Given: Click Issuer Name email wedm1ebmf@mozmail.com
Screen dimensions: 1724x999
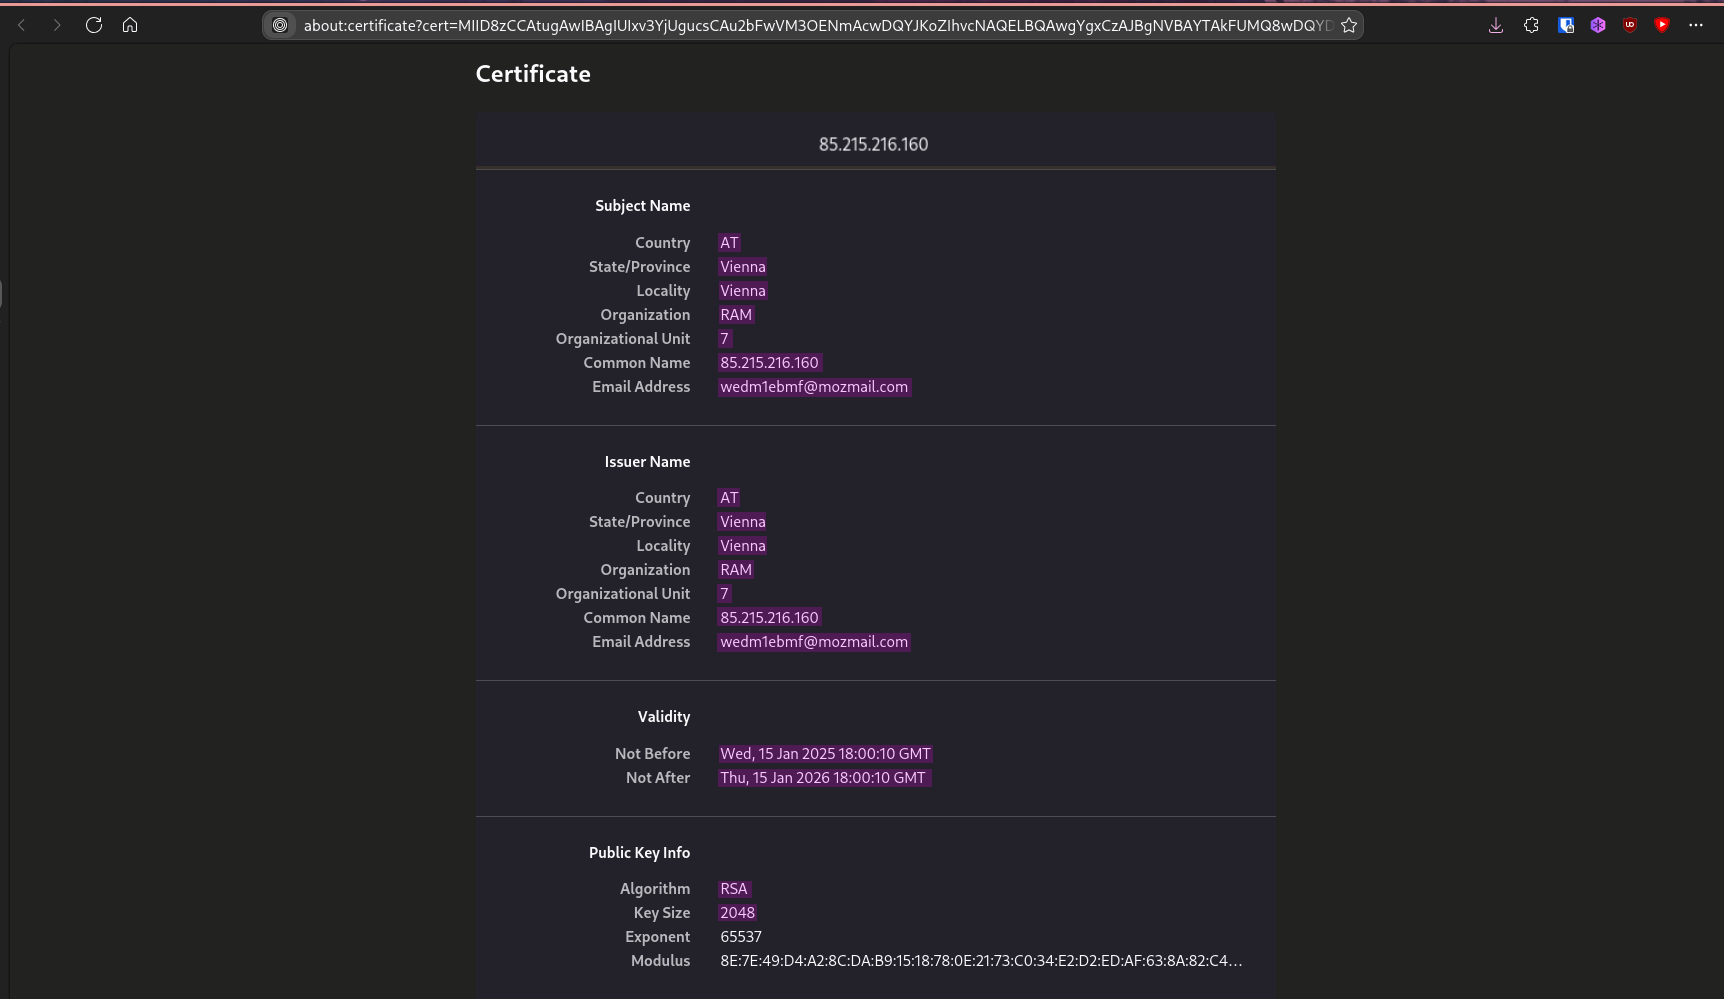Looking at the screenshot, I should pyautogui.click(x=814, y=642).
